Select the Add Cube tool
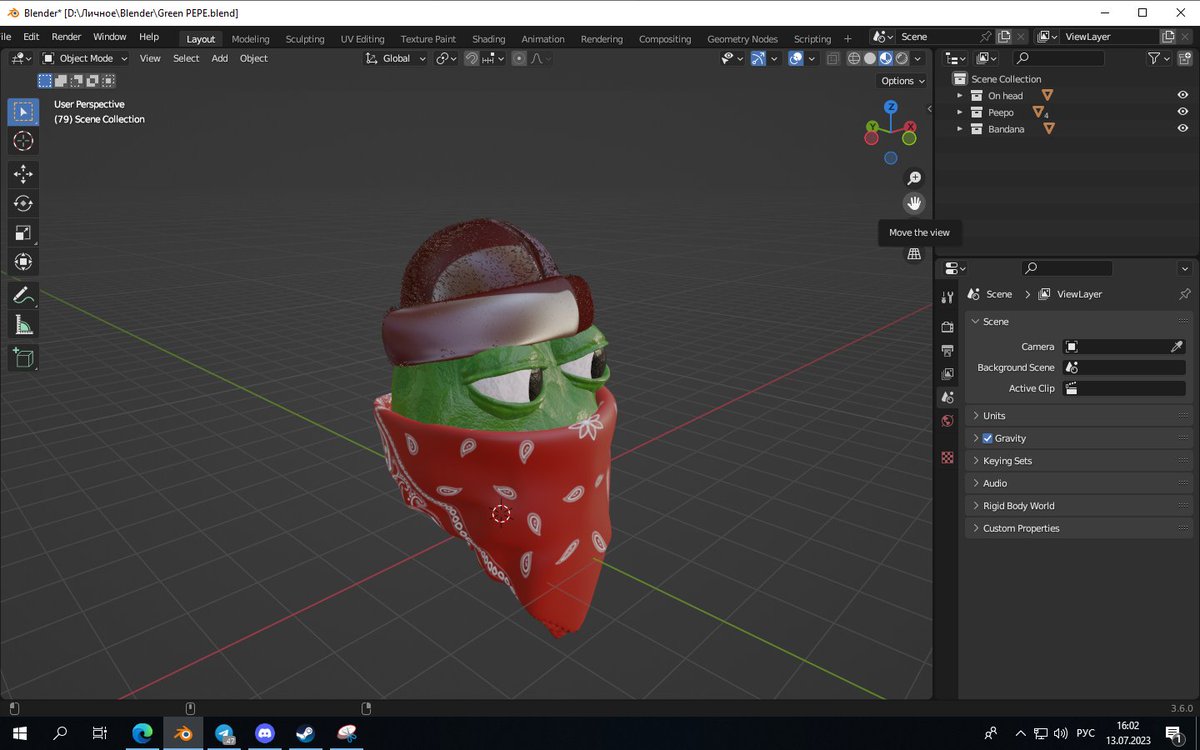Image resolution: width=1200 pixels, height=750 pixels. tap(23, 357)
